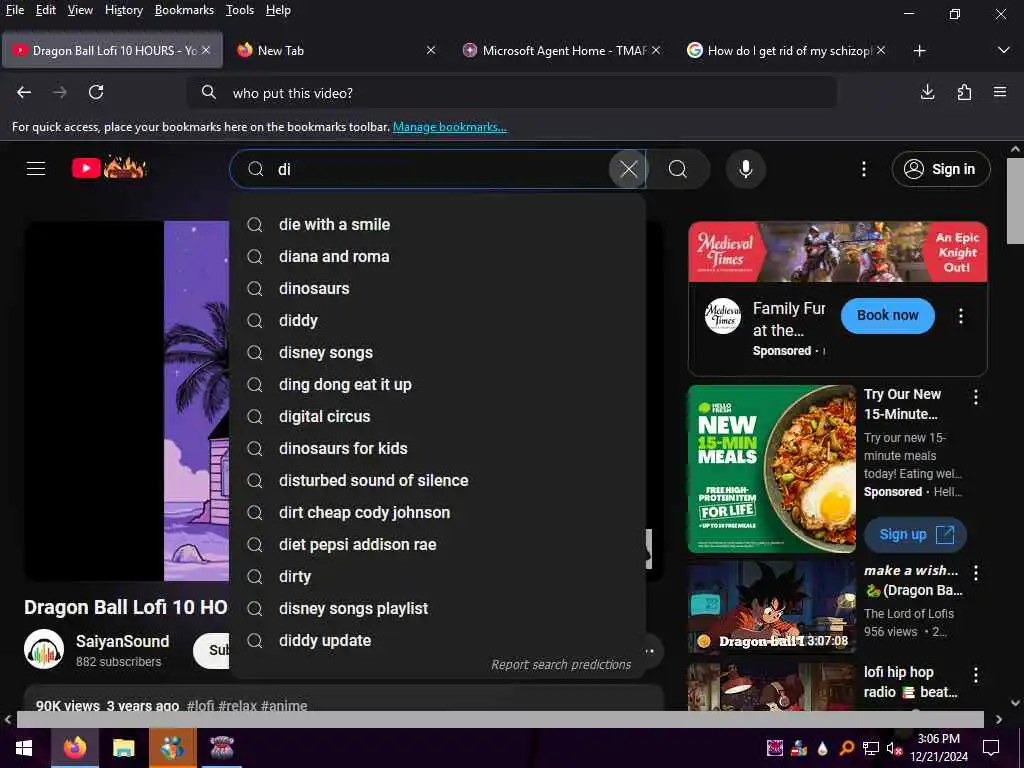Image resolution: width=1024 pixels, height=768 pixels.
Task: Select suggestion 'die with a smile'
Action: pyautogui.click(x=438, y=225)
